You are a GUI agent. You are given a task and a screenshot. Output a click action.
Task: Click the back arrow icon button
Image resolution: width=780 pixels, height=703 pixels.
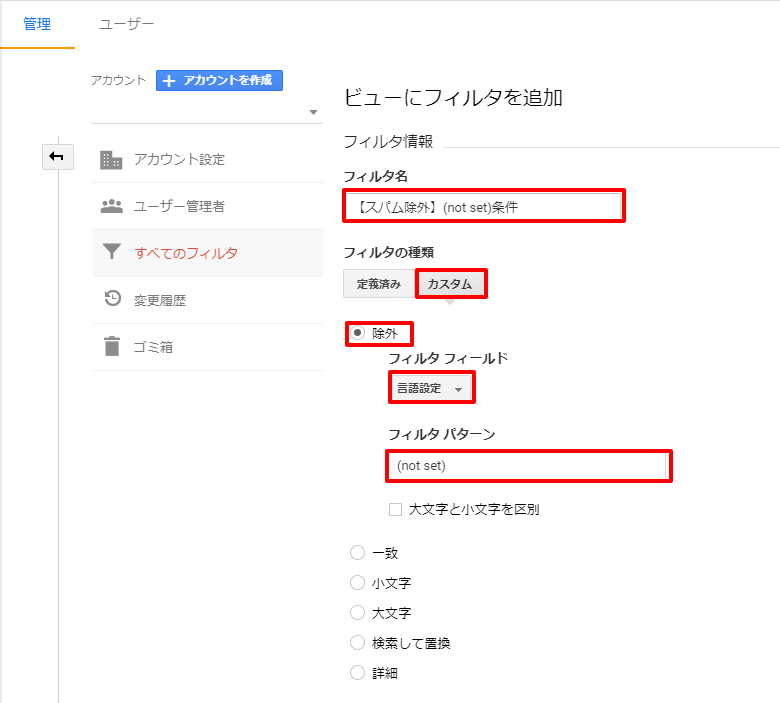pyautogui.click(x=57, y=156)
